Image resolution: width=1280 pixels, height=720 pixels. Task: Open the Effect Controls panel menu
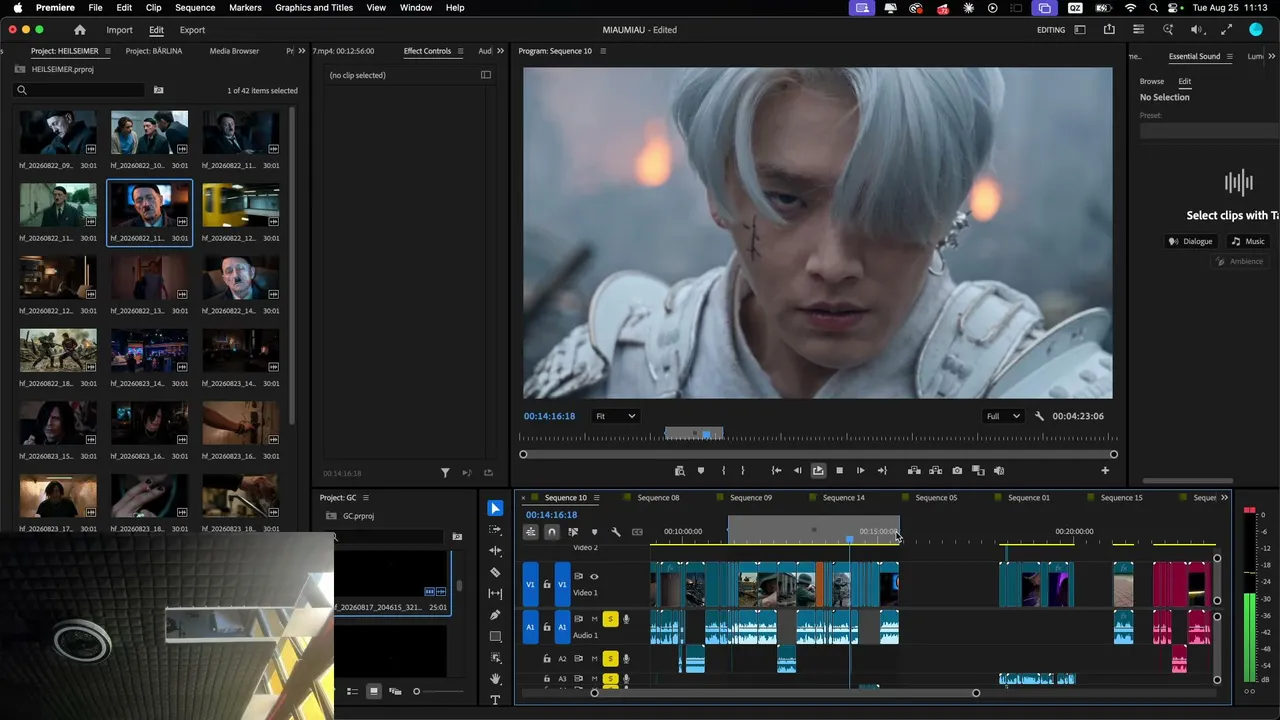coord(460,51)
